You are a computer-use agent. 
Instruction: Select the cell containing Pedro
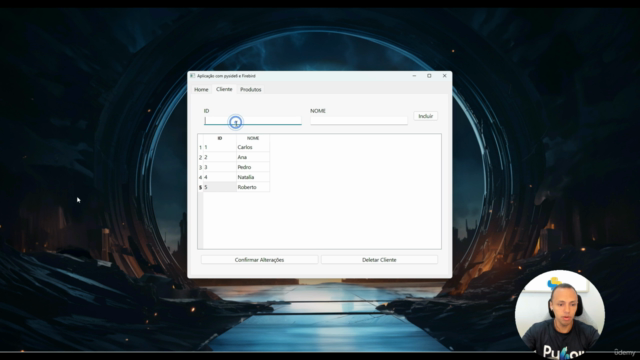click(x=253, y=167)
